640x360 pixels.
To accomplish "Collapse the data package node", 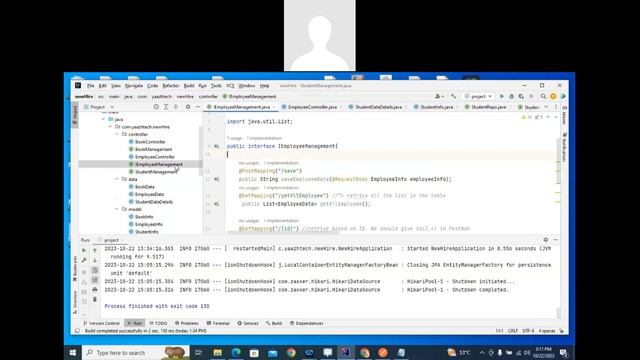I will [117, 179].
